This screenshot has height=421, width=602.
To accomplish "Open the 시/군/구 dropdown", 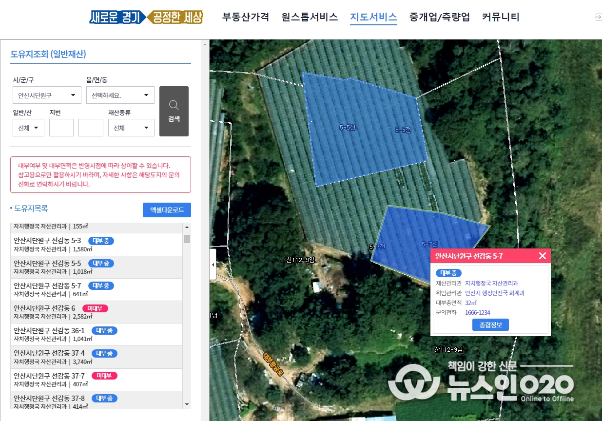I will coord(47,95).
